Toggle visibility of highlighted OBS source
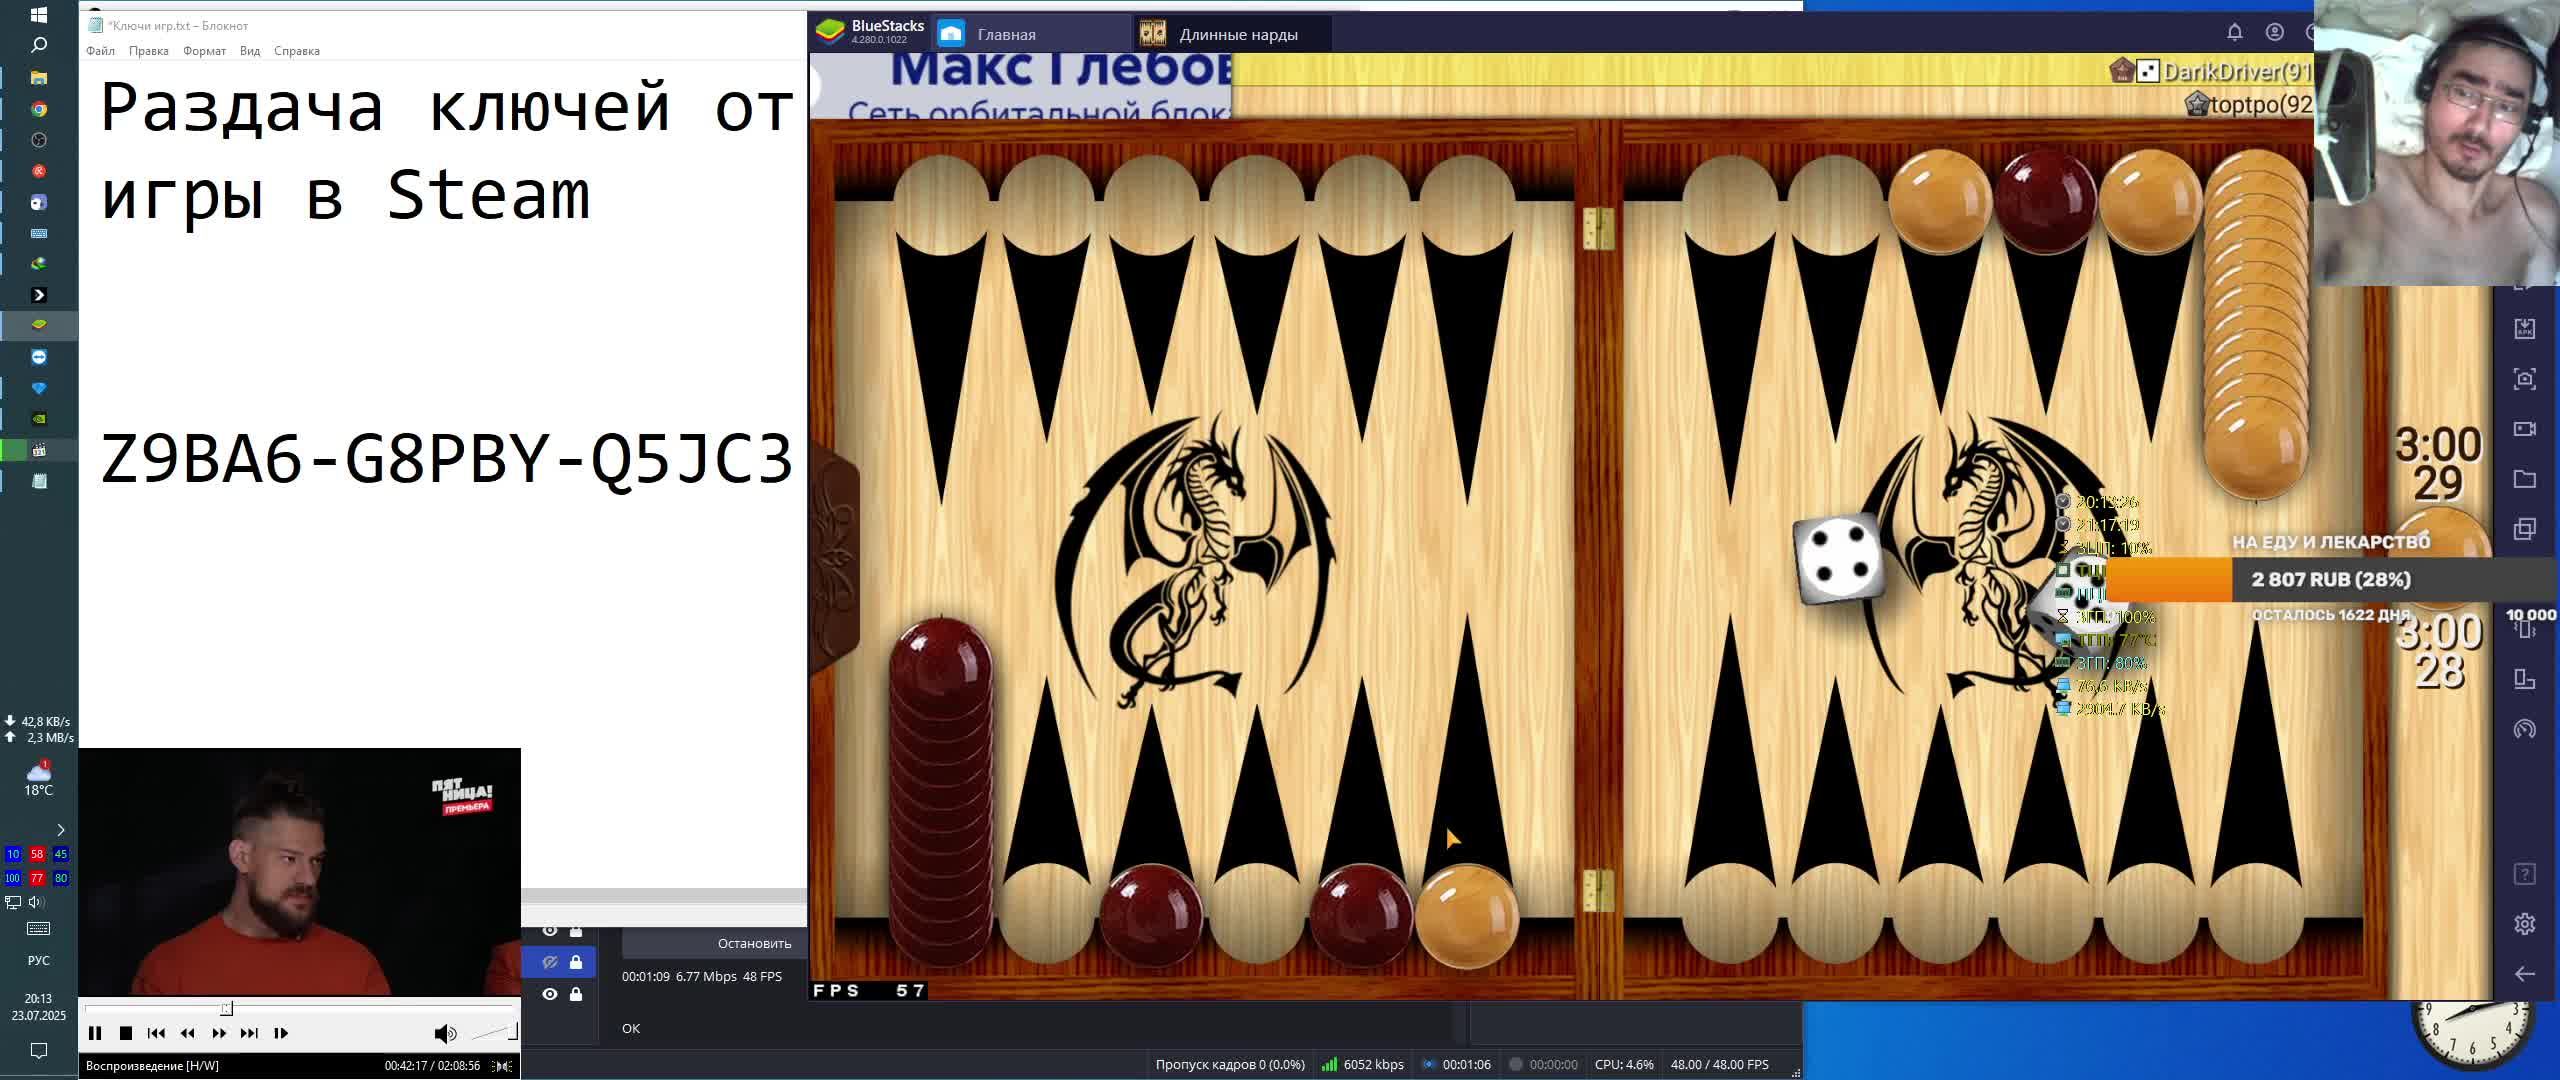 549,962
